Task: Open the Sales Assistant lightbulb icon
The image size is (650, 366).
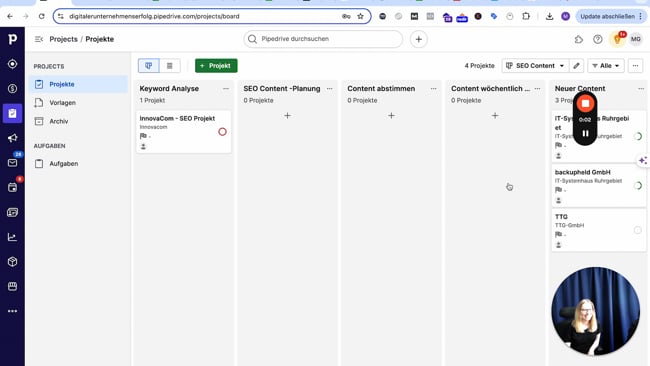Action: 617,39
